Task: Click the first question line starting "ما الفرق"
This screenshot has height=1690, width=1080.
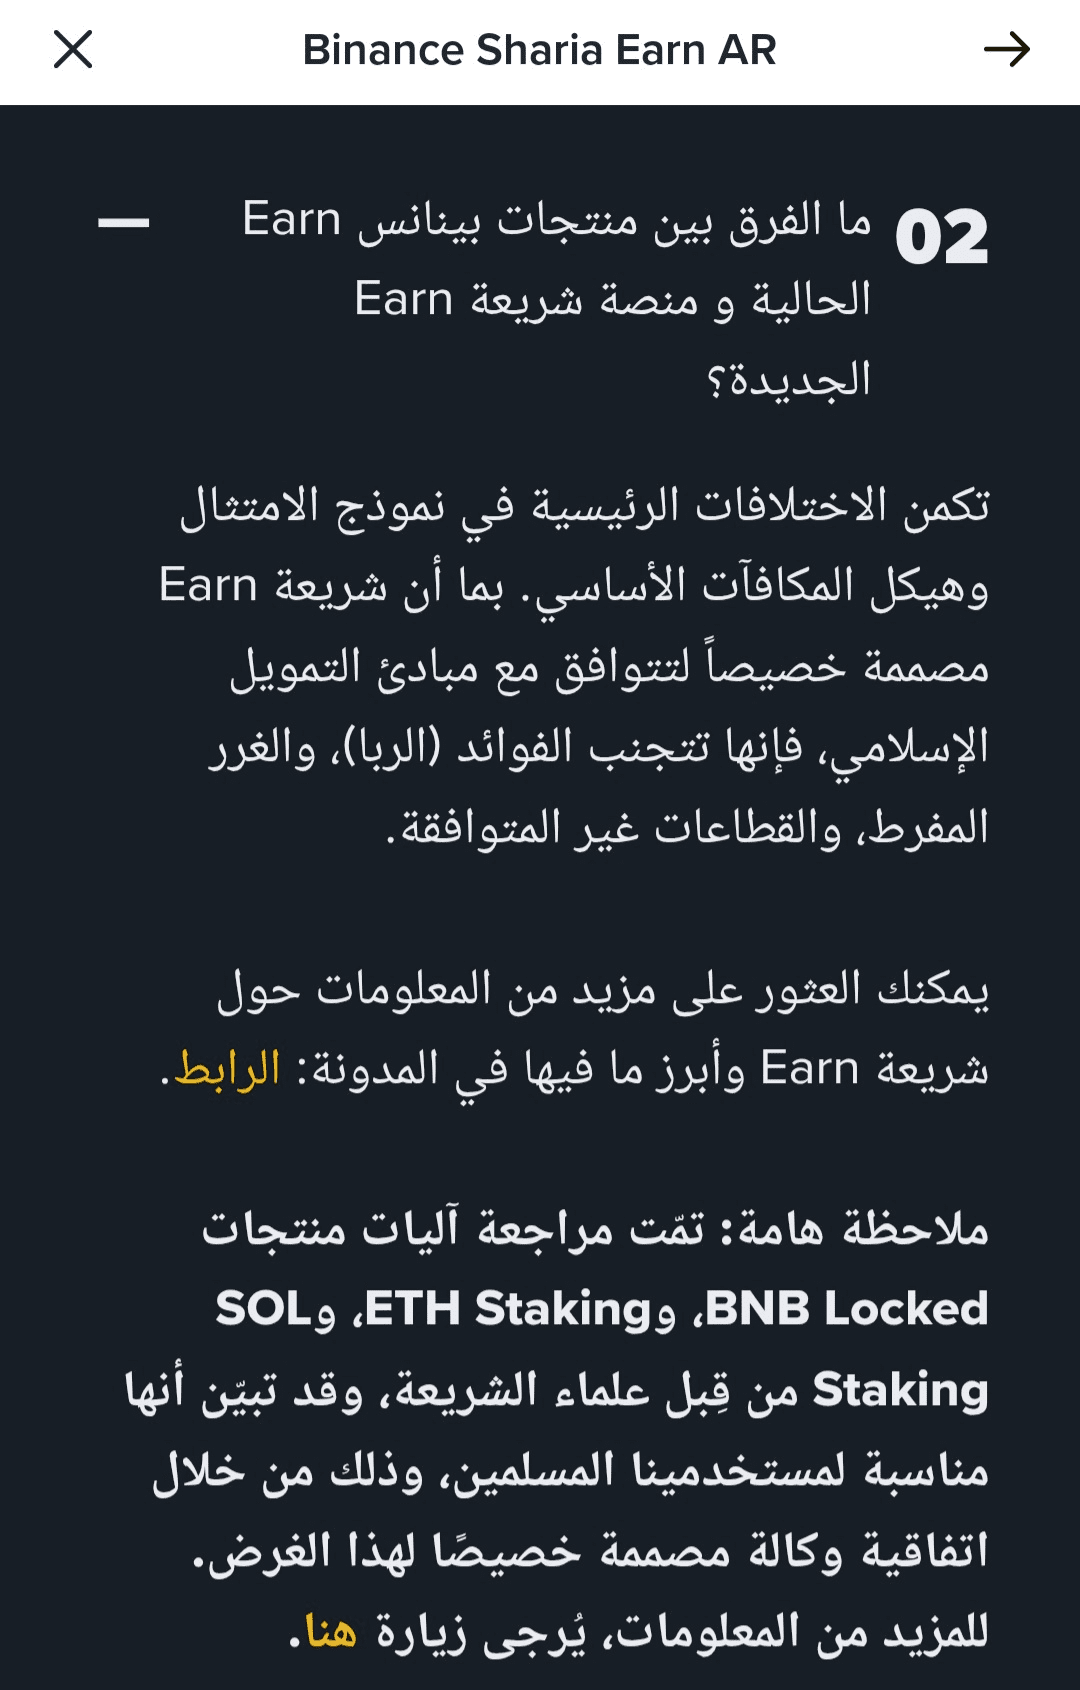Action: tap(556, 220)
